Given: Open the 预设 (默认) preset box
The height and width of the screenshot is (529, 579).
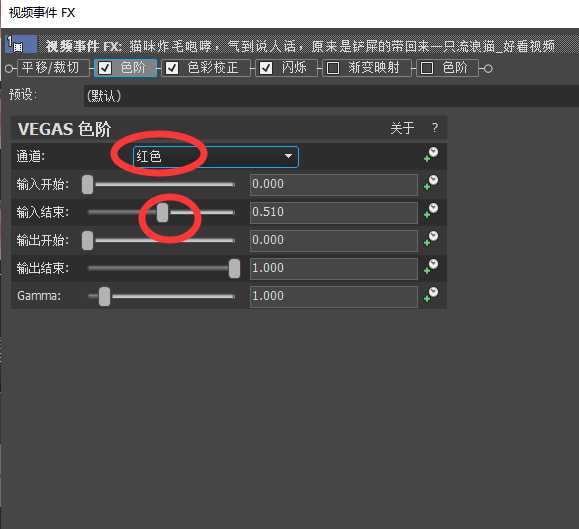Looking at the screenshot, I should 331,96.
